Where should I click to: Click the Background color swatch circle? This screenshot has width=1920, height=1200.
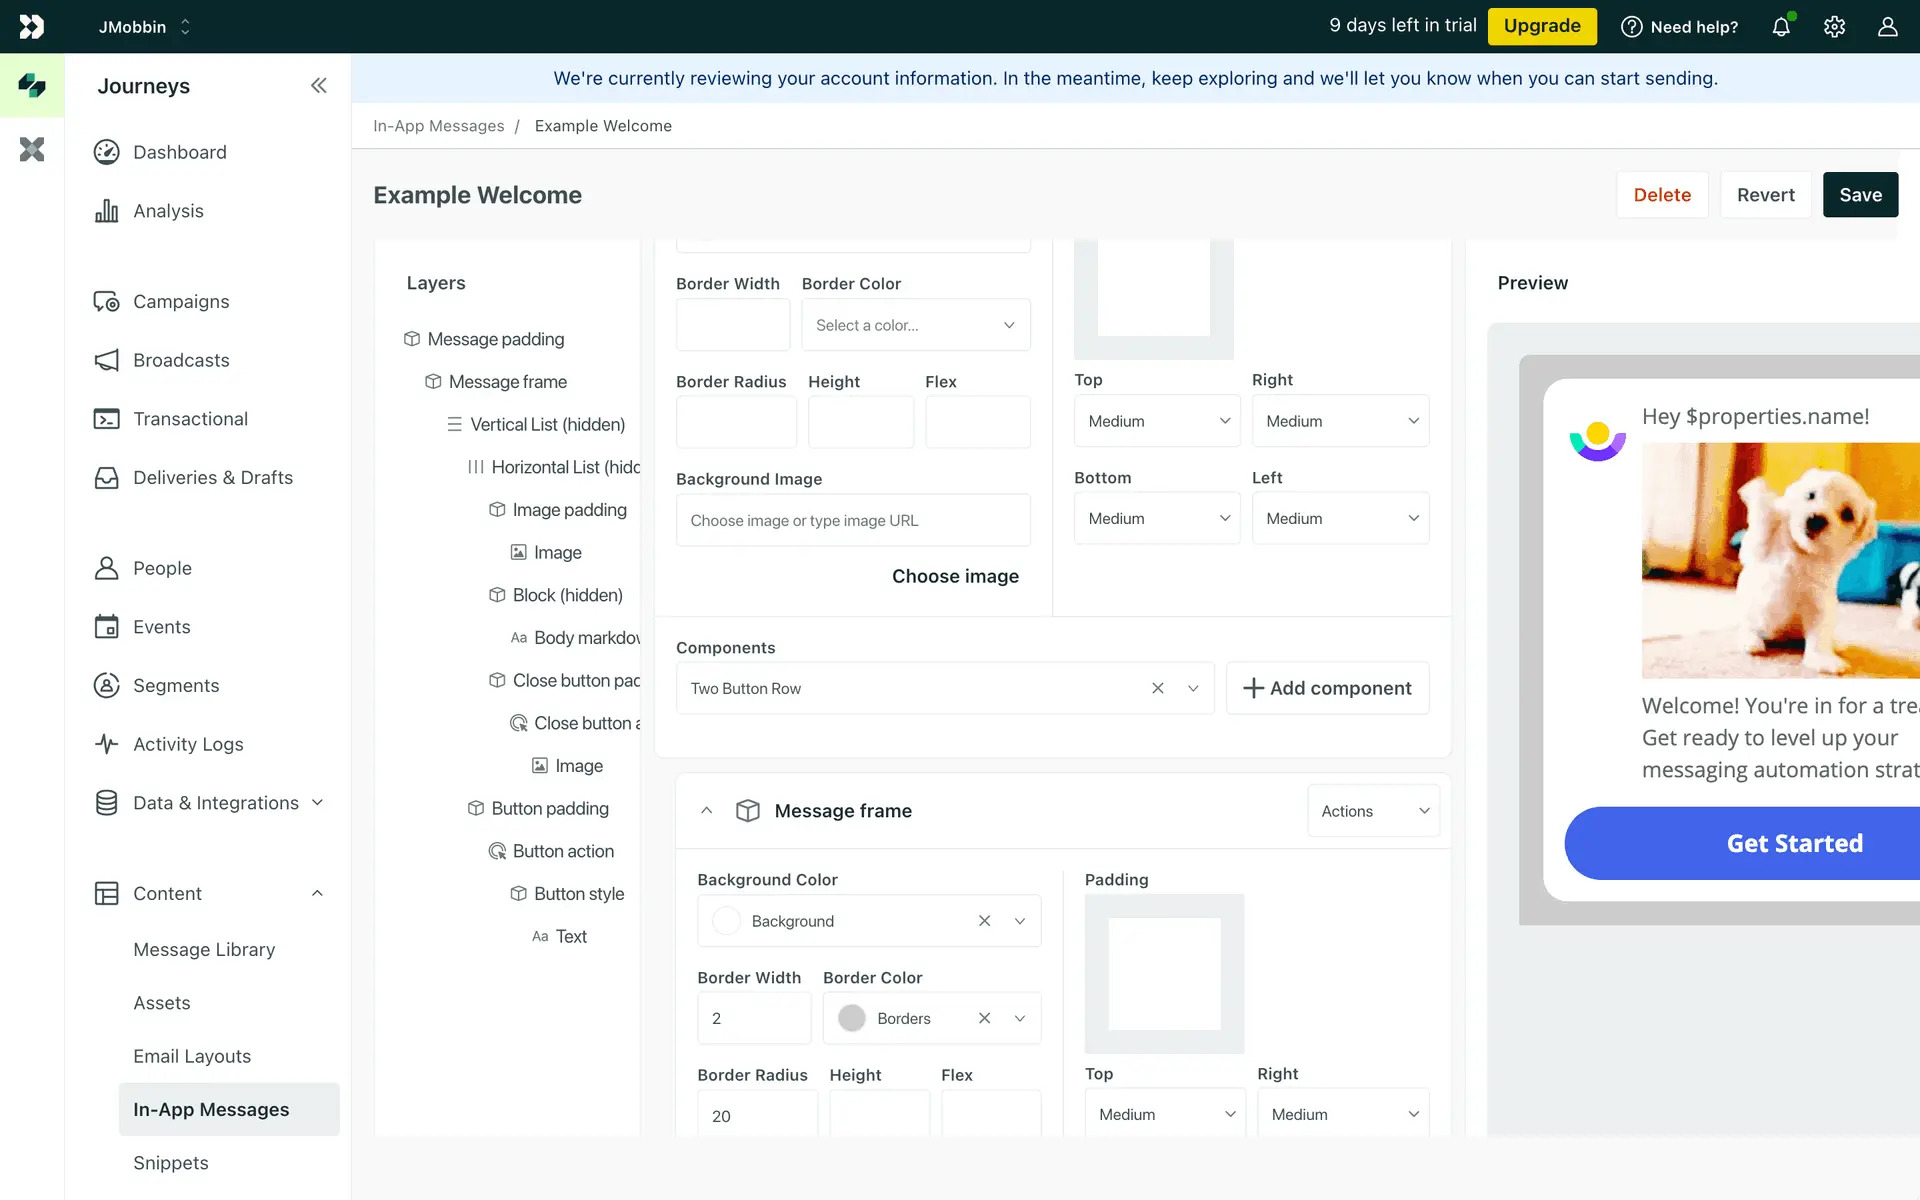click(727, 921)
